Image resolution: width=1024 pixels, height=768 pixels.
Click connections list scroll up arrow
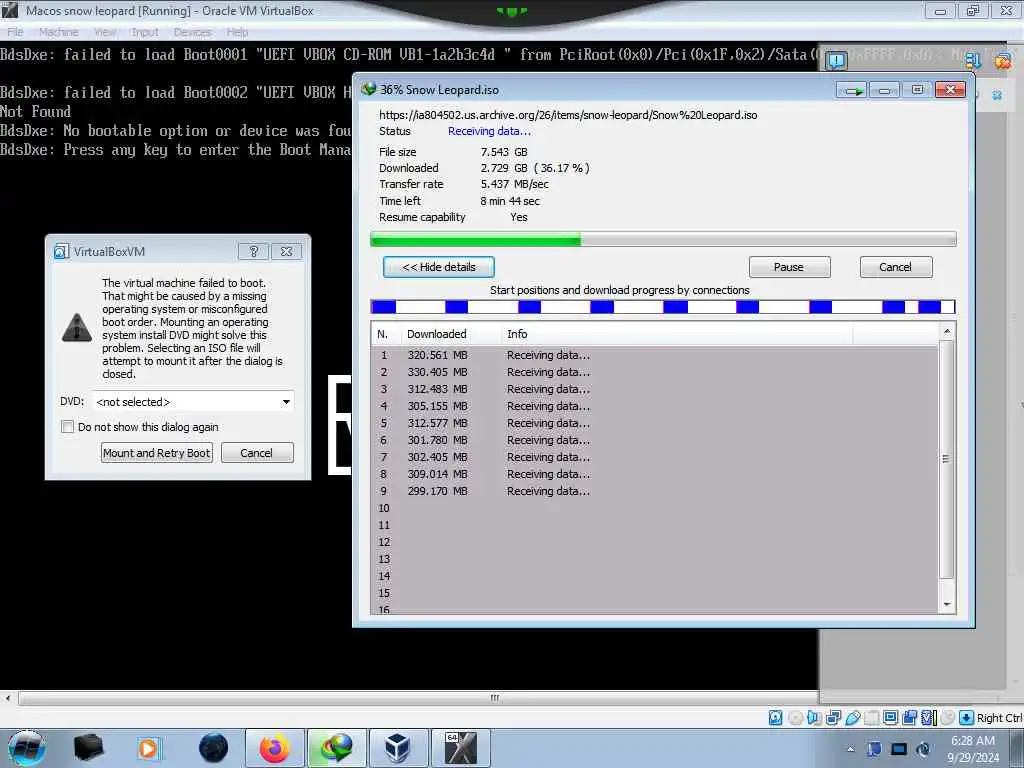947,332
